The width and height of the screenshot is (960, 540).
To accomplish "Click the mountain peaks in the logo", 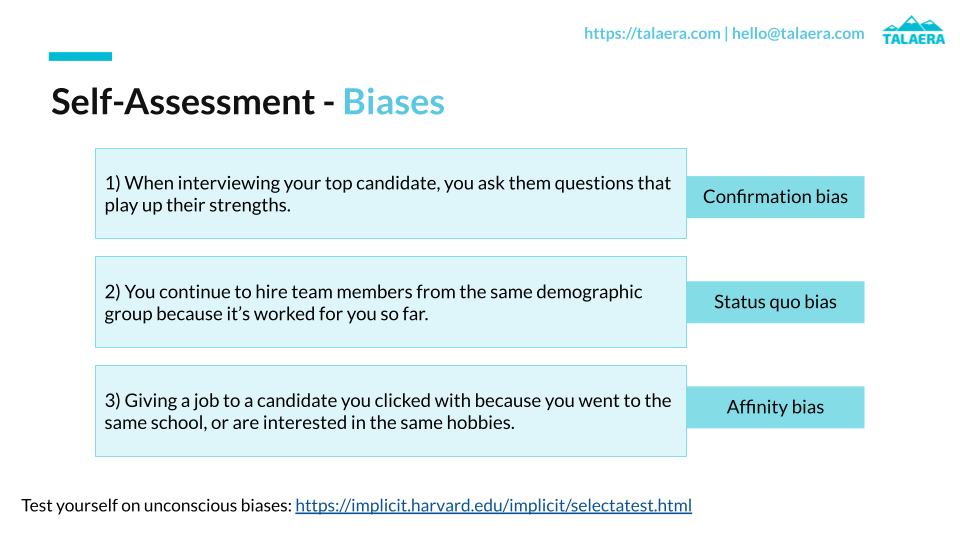I will click(913, 23).
